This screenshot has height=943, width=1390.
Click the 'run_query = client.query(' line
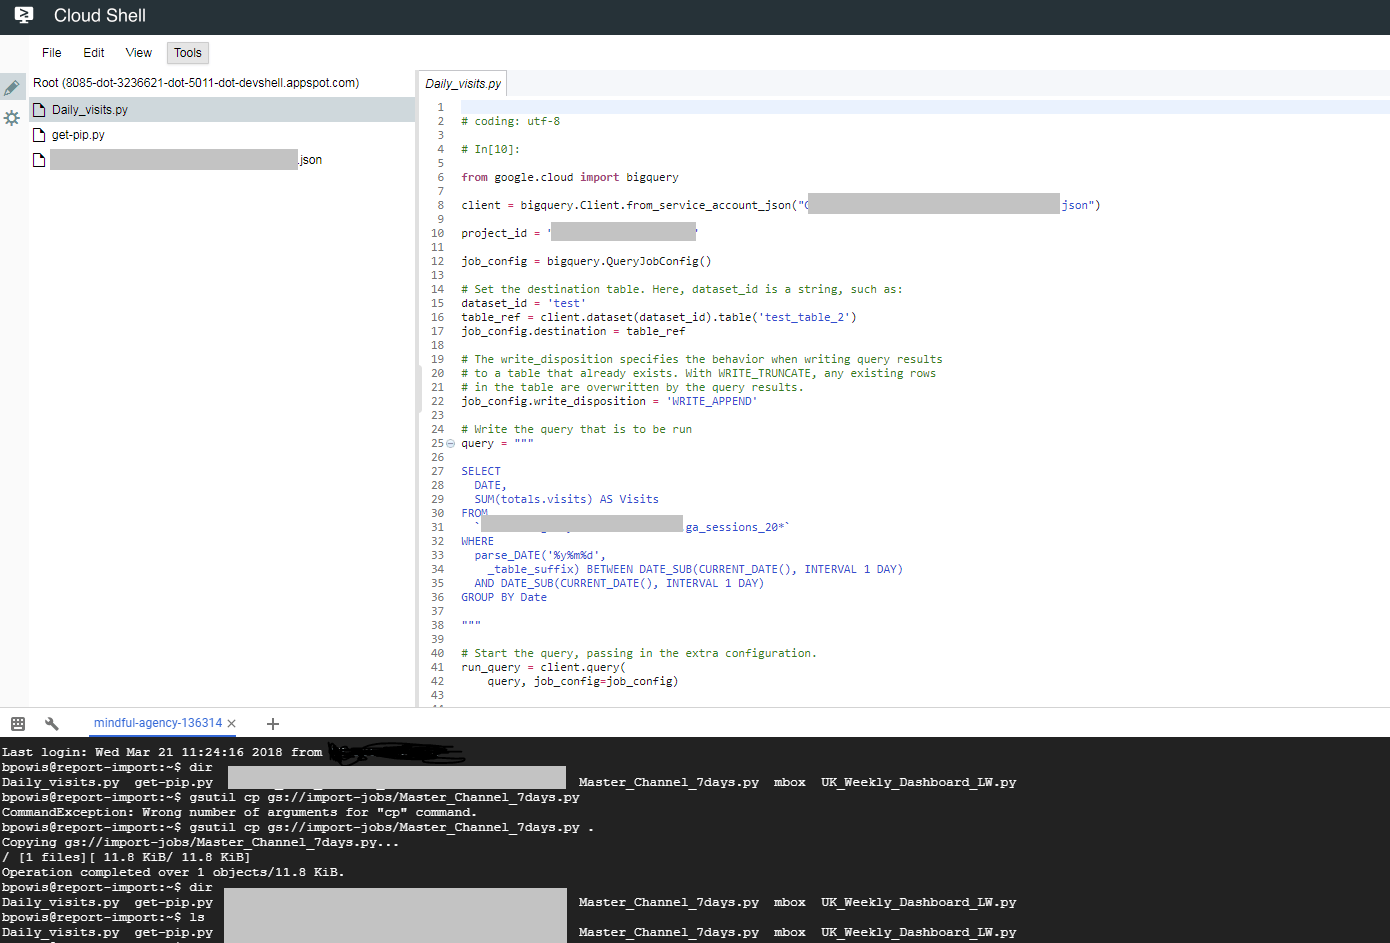544,667
